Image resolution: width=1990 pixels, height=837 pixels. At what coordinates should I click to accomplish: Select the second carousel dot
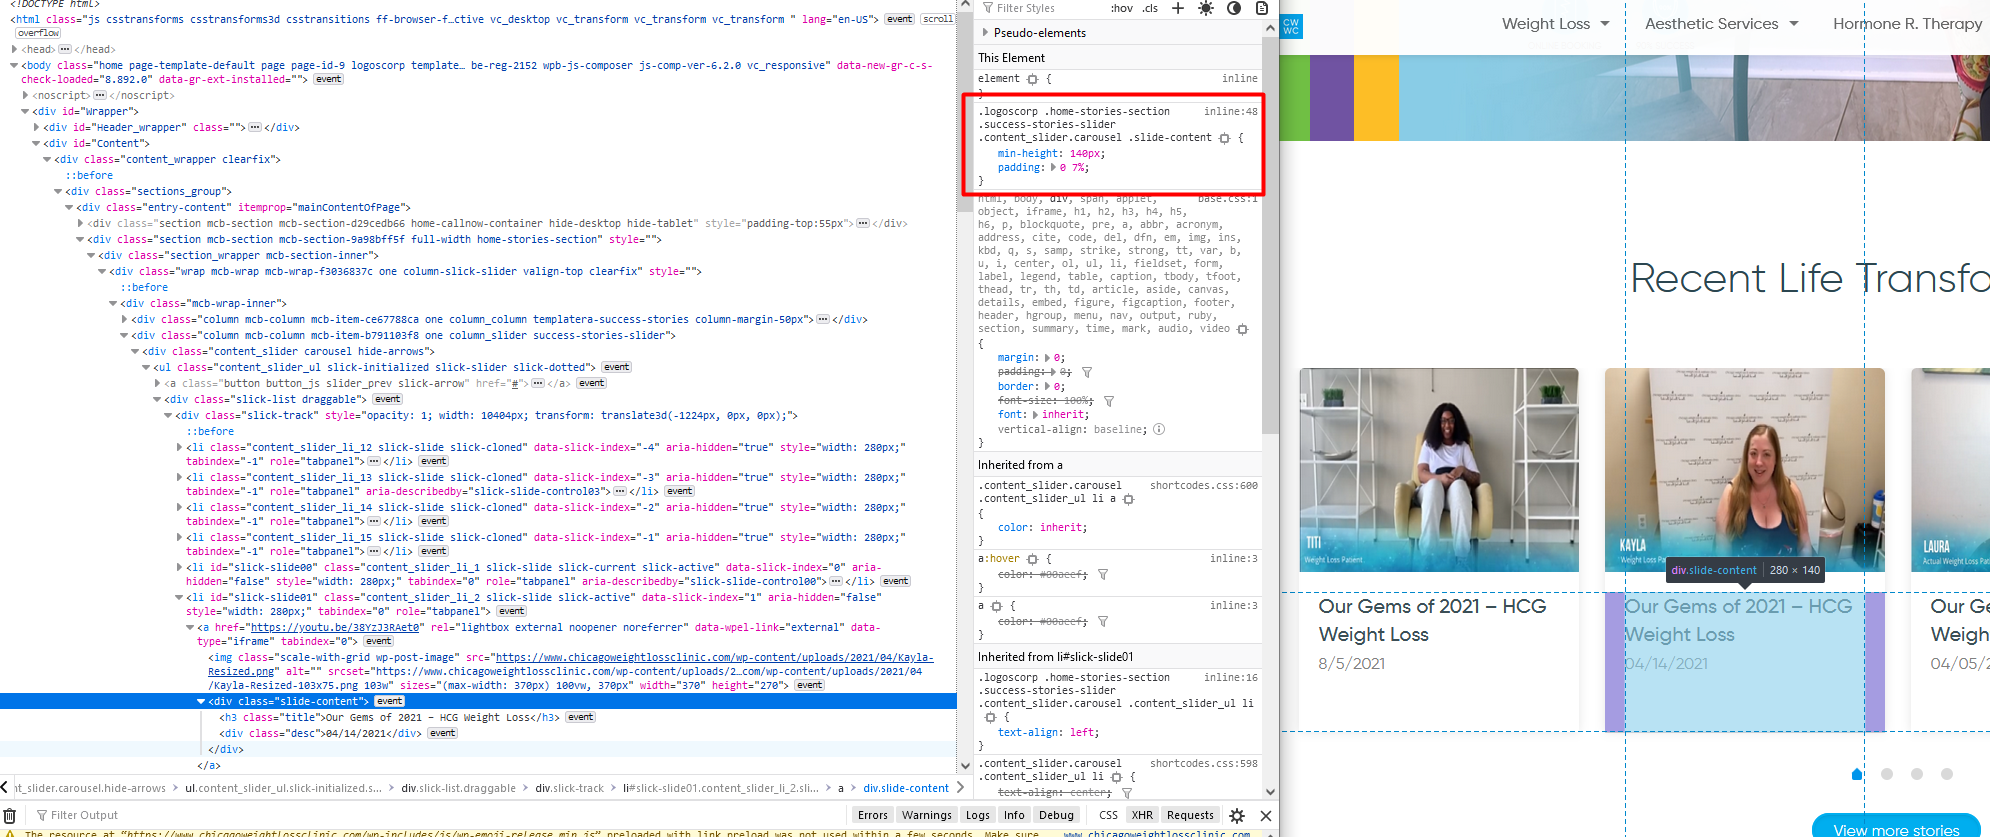click(x=1887, y=774)
